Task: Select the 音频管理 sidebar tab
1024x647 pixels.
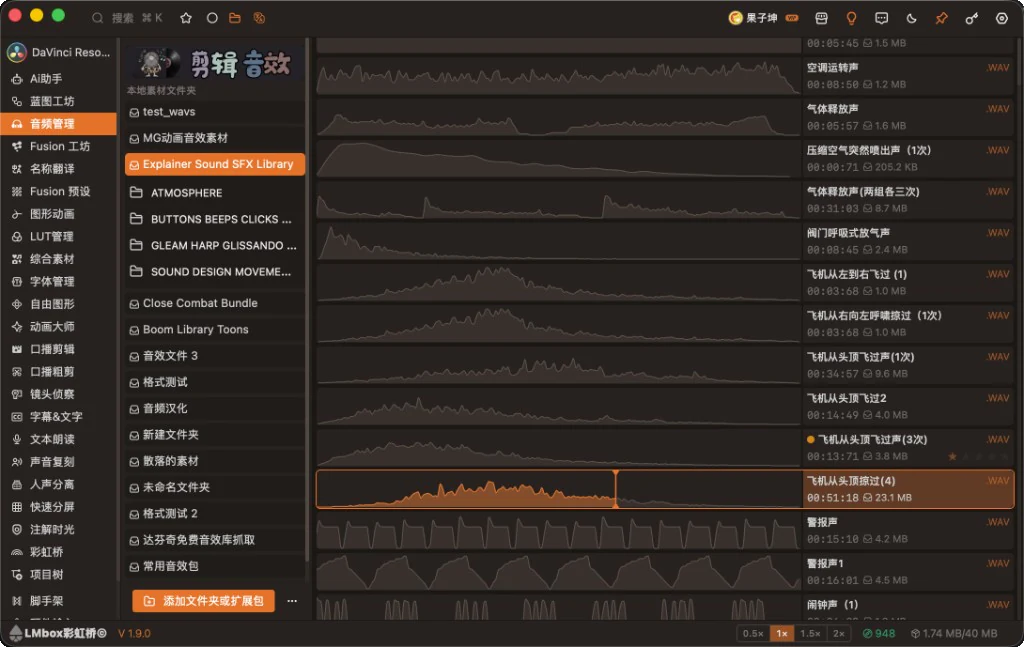Action: pos(58,124)
